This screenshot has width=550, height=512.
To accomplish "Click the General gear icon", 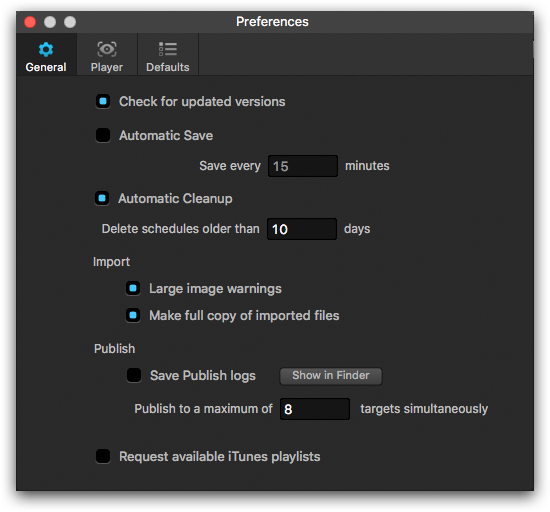I will click(x=46, y=49).
